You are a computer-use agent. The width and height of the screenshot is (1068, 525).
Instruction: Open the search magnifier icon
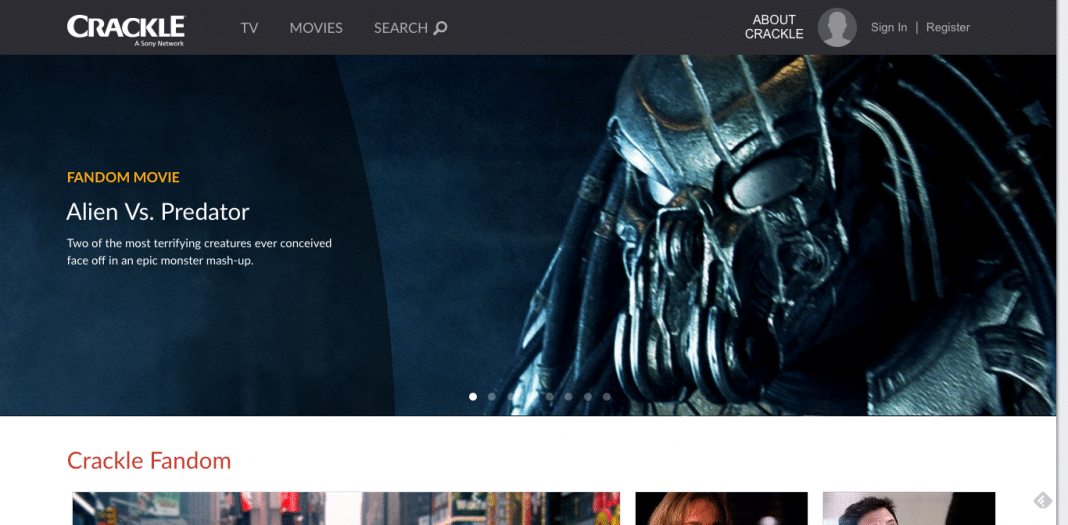point(441,28)
